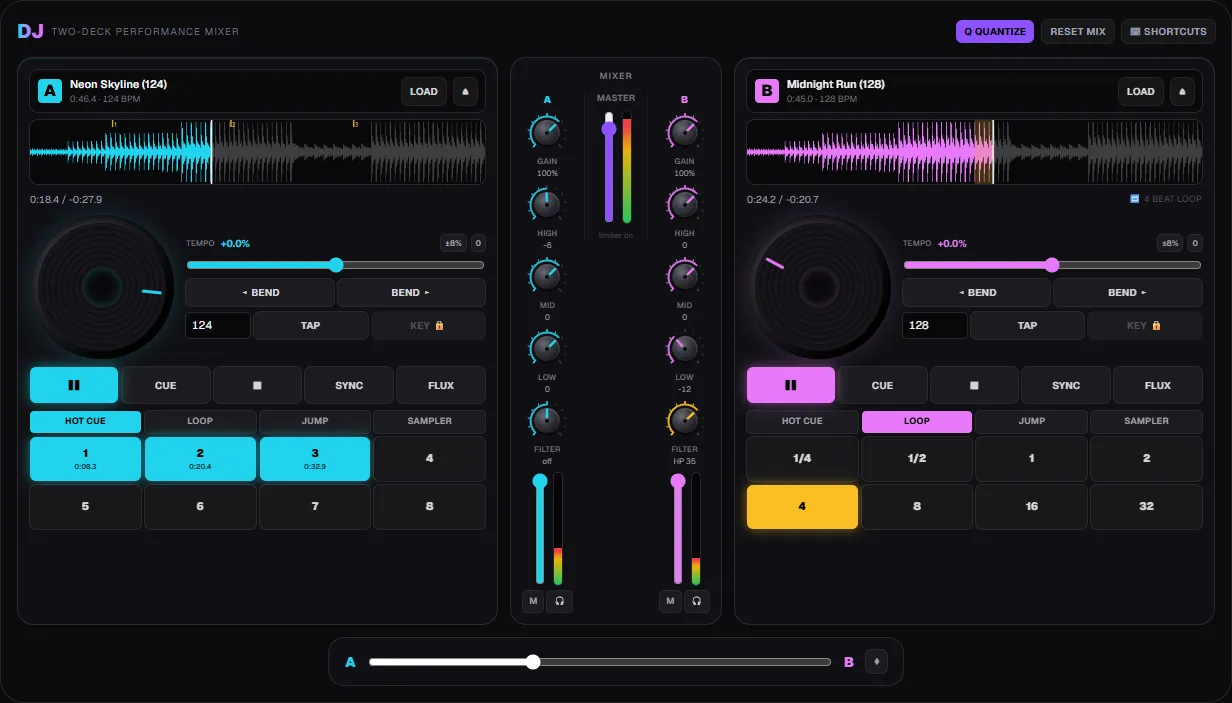Toggle headphone cue for channel B
The height and width of the screenshot is (703, 1232).
697,601
